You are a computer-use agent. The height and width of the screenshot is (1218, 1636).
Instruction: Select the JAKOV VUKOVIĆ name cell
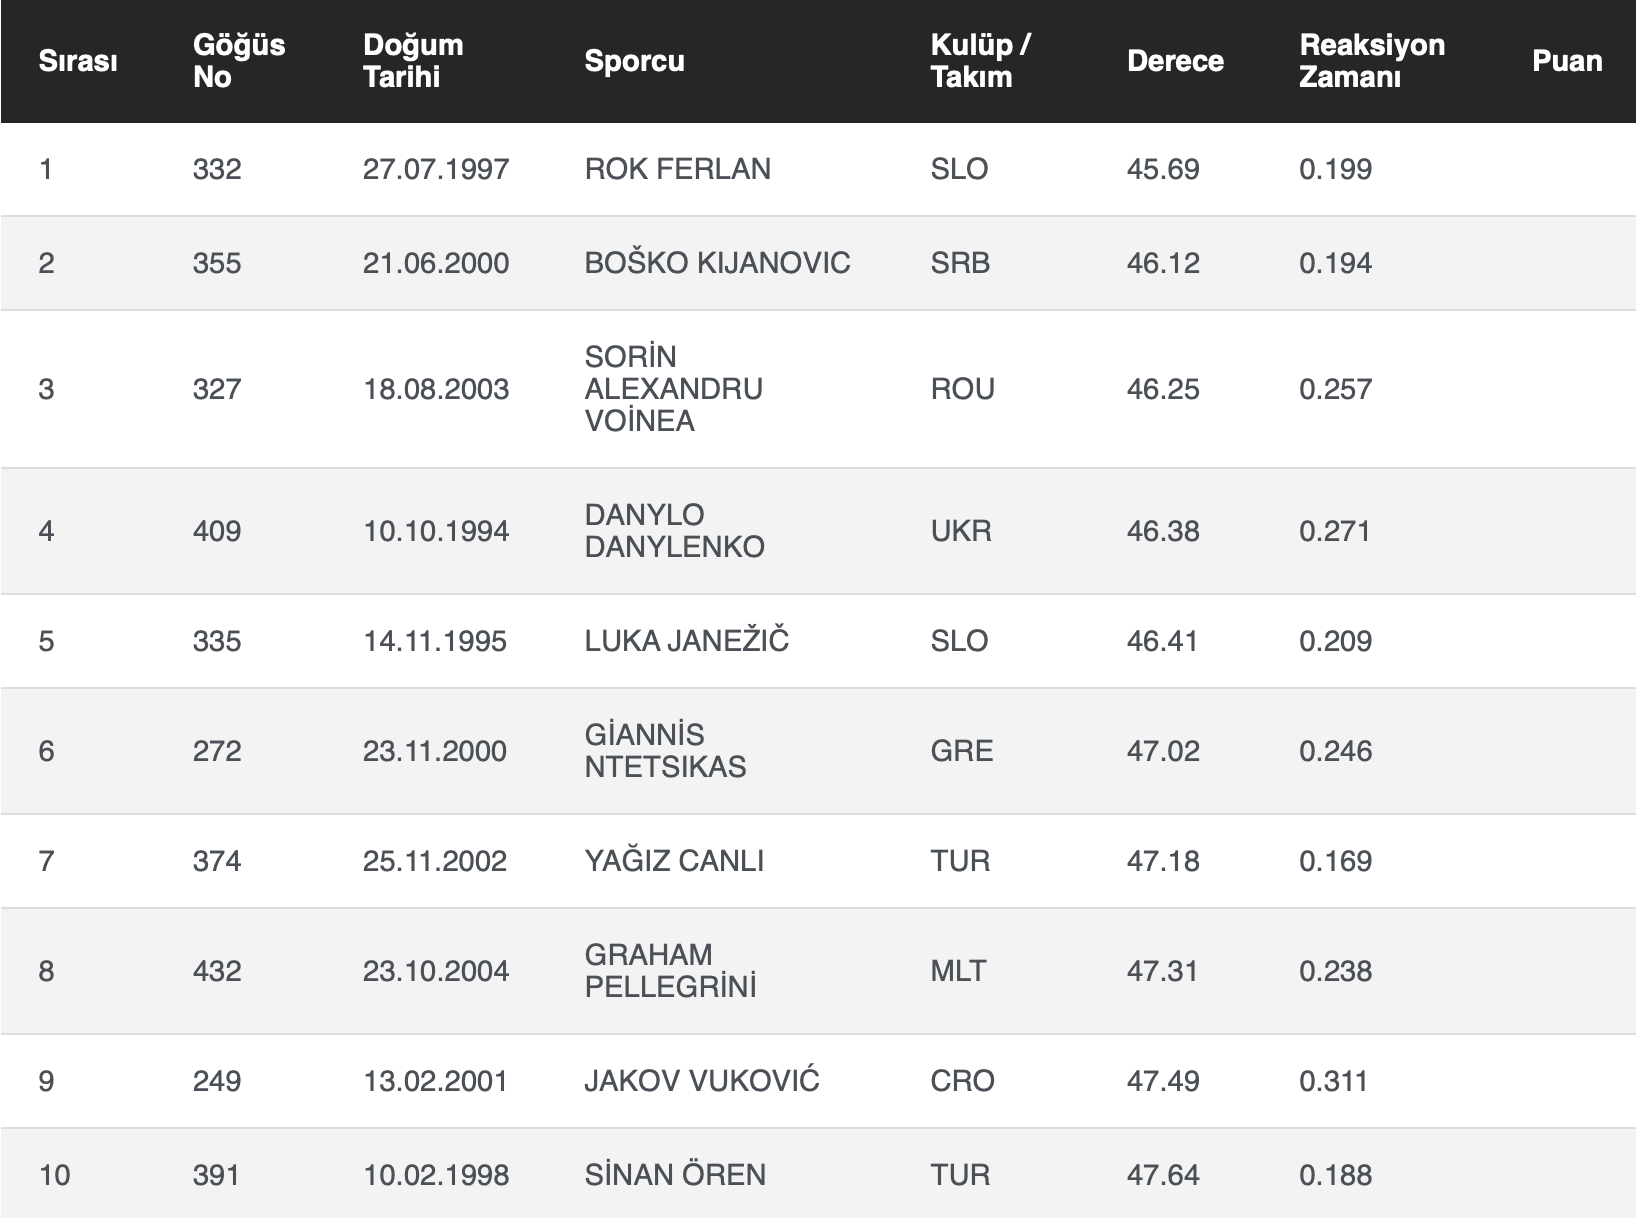pyautogui.click(x=701, y=1081)
